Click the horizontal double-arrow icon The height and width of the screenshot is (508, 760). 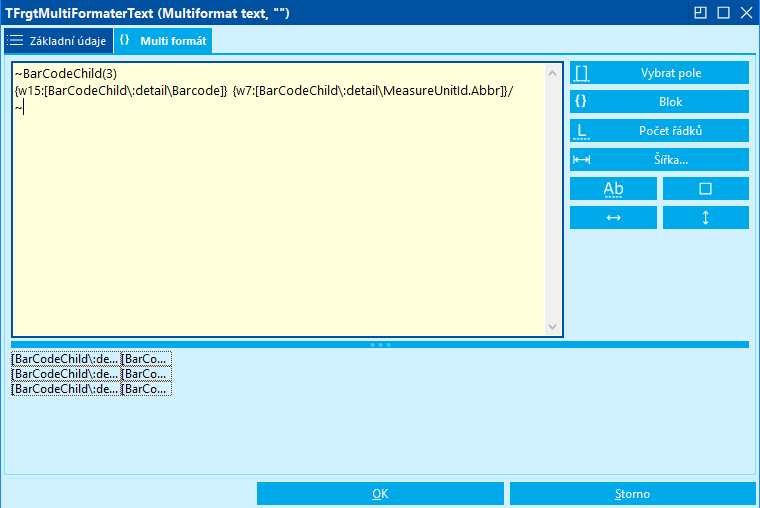pyautogui.click(x=613, y=218)
